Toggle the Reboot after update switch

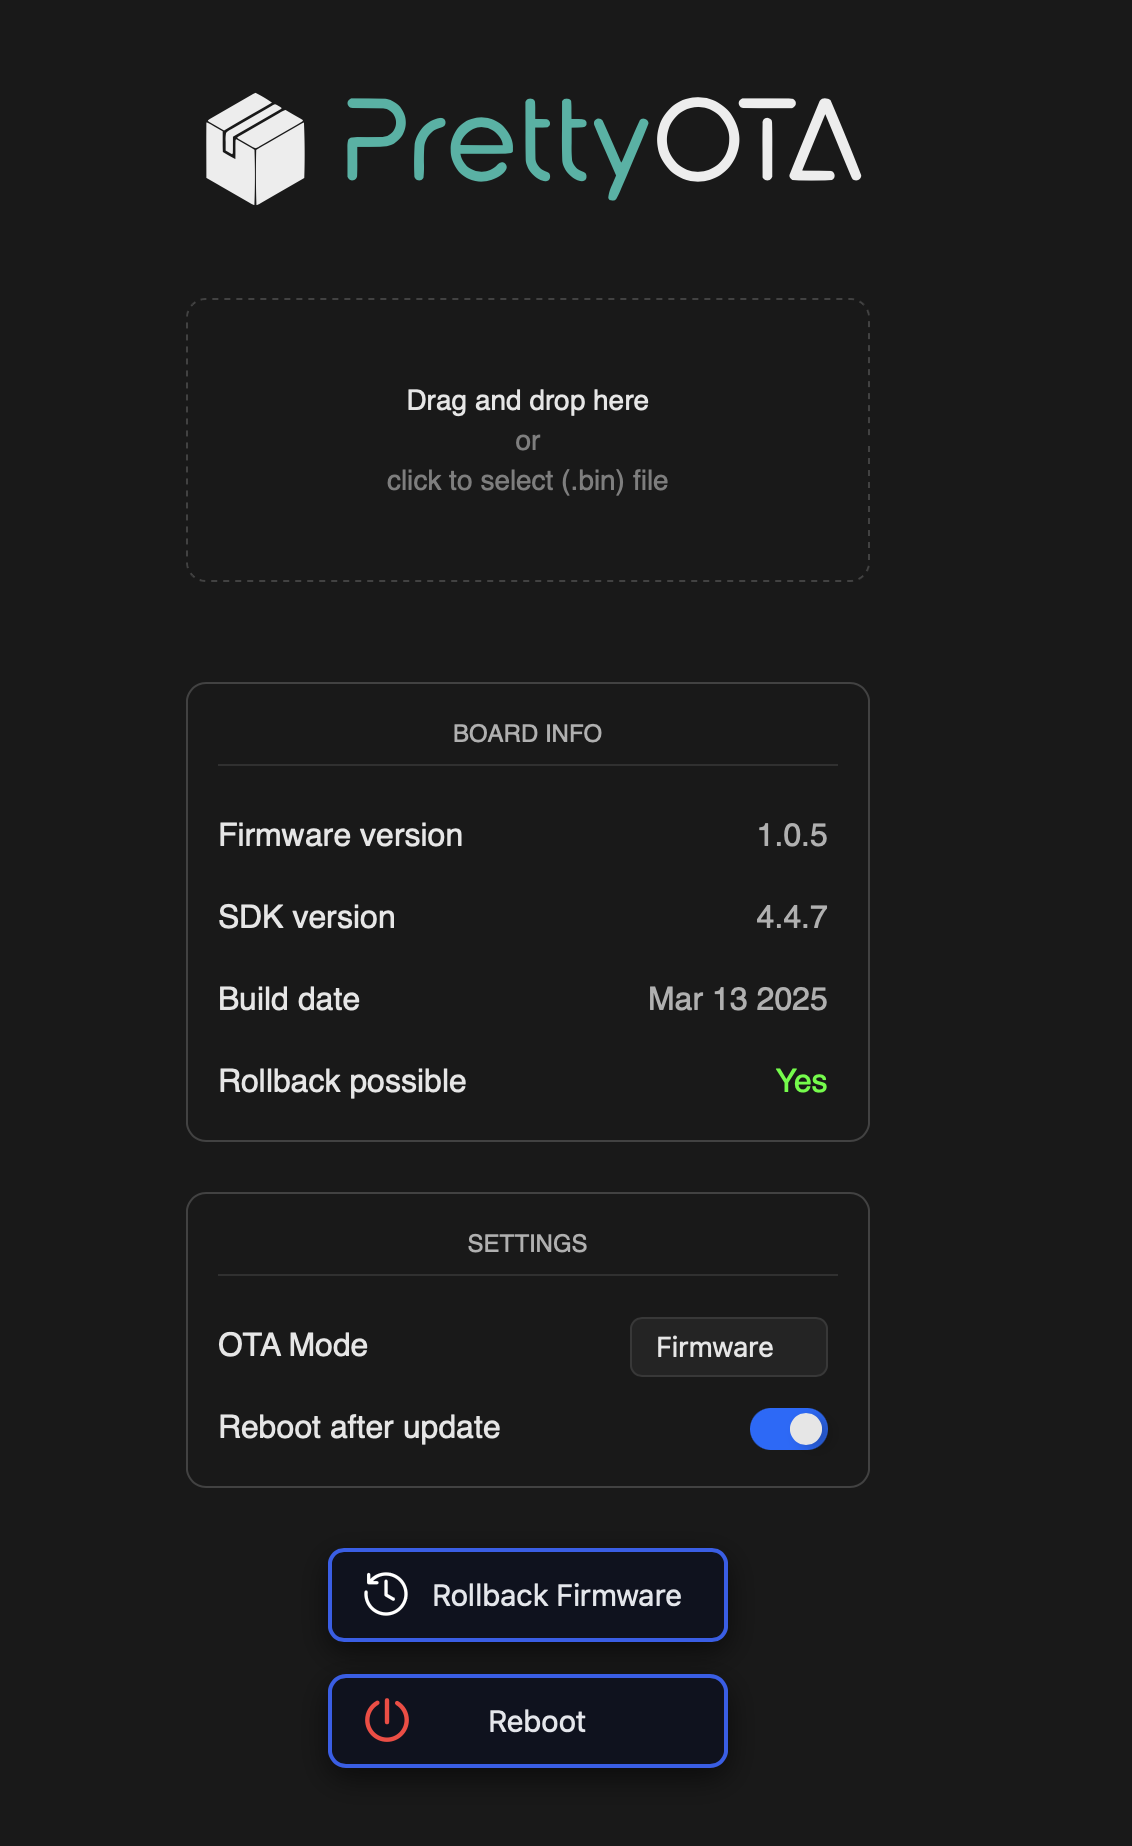[788, 1429]
